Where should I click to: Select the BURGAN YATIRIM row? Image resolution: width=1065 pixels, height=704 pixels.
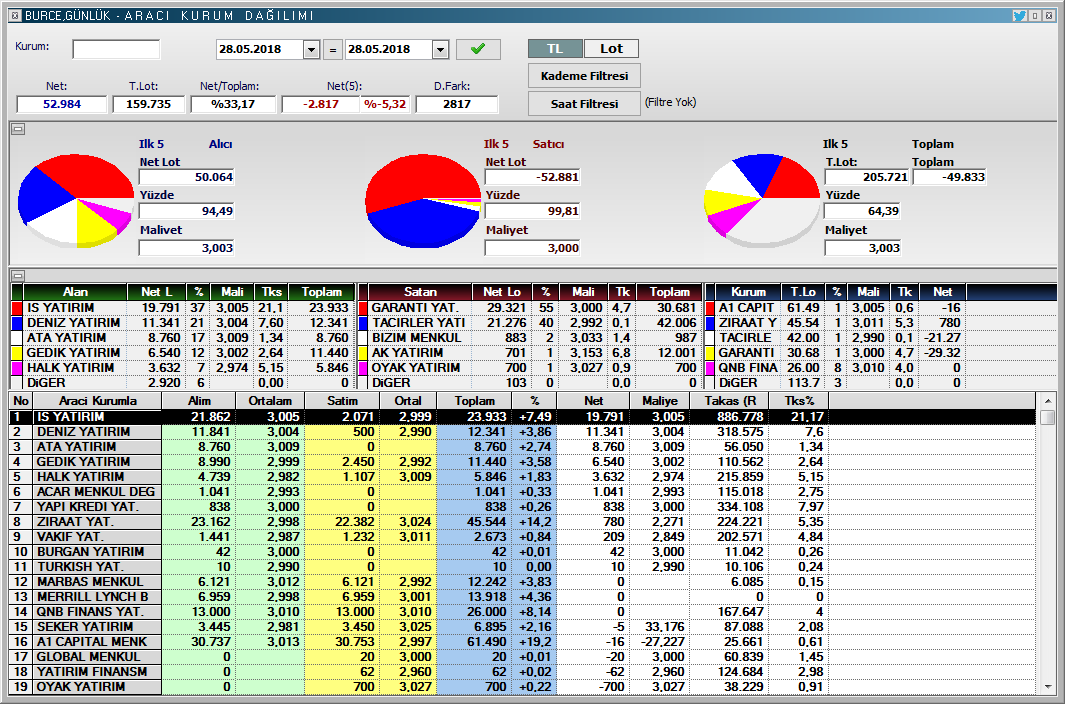coord(522,551)
